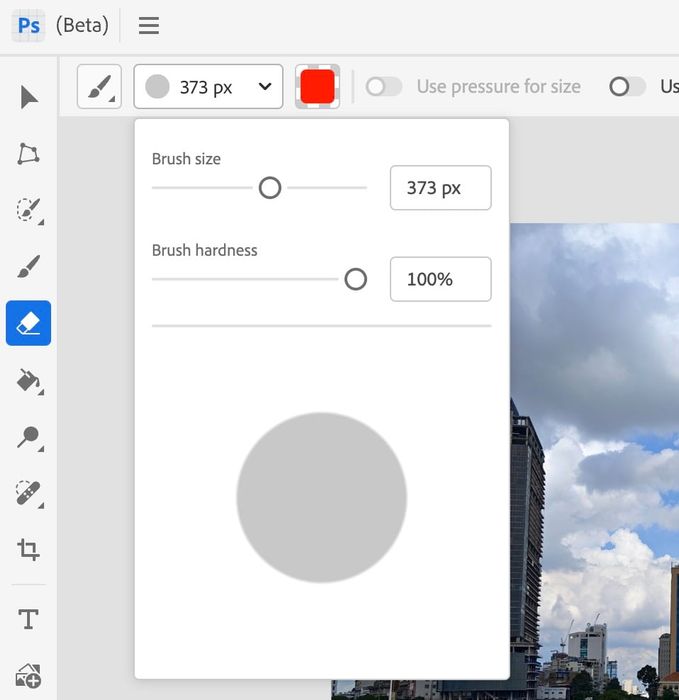Select the Brush tool in sidebar
Image resolution: width=679 pixels, height=700 pixels.
(29, 267)
